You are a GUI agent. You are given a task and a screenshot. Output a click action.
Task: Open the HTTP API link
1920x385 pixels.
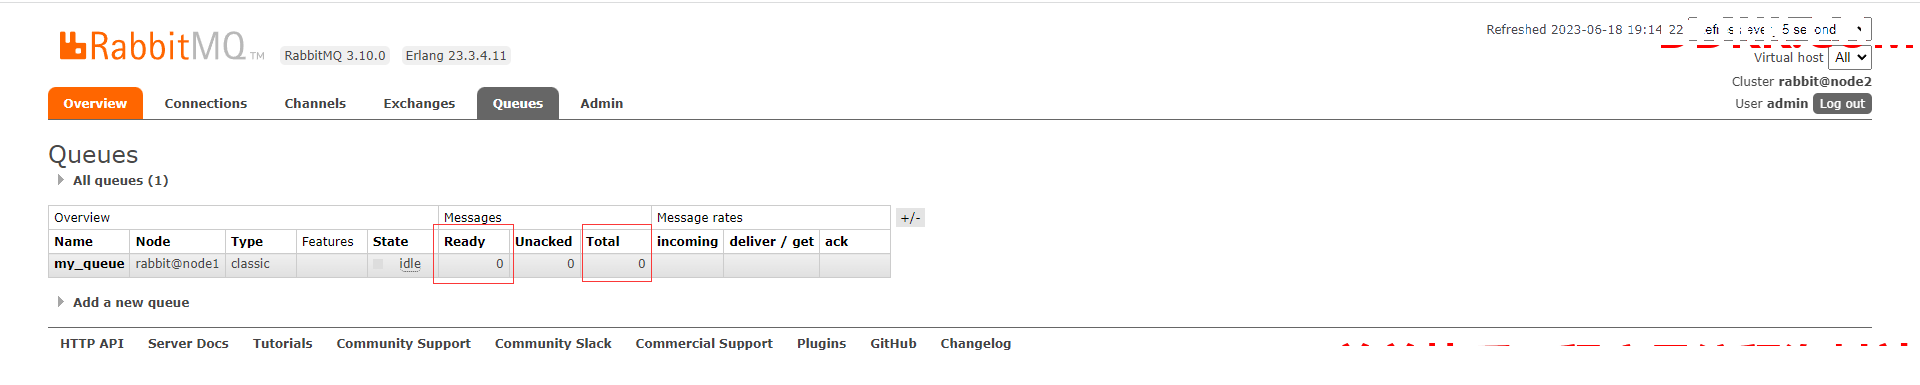[92, 344]
